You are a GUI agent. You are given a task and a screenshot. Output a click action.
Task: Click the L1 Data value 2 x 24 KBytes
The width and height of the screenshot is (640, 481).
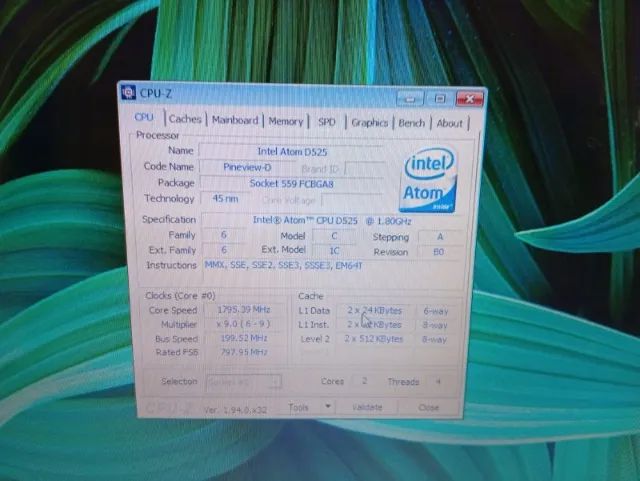[x=374, y=311]
